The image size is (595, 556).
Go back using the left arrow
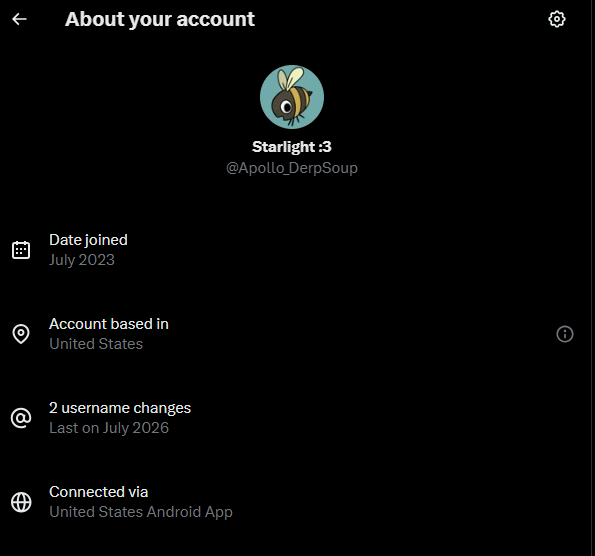19,19
